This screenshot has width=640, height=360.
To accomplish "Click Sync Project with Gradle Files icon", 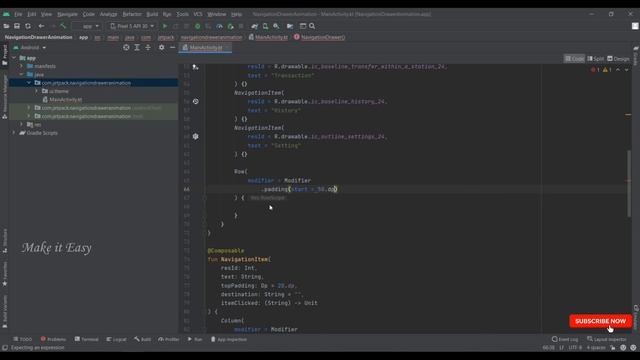I will pos(255,26).
